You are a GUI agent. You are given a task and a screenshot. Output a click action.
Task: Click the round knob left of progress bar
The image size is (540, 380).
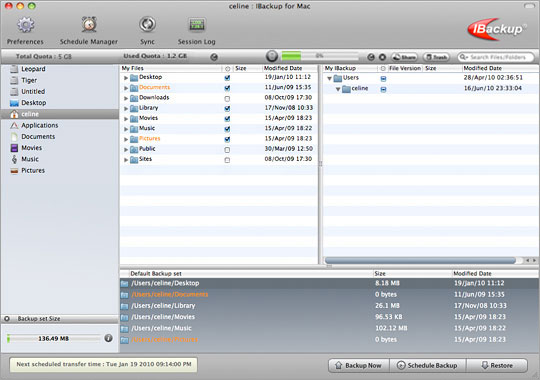pos(272,56)
